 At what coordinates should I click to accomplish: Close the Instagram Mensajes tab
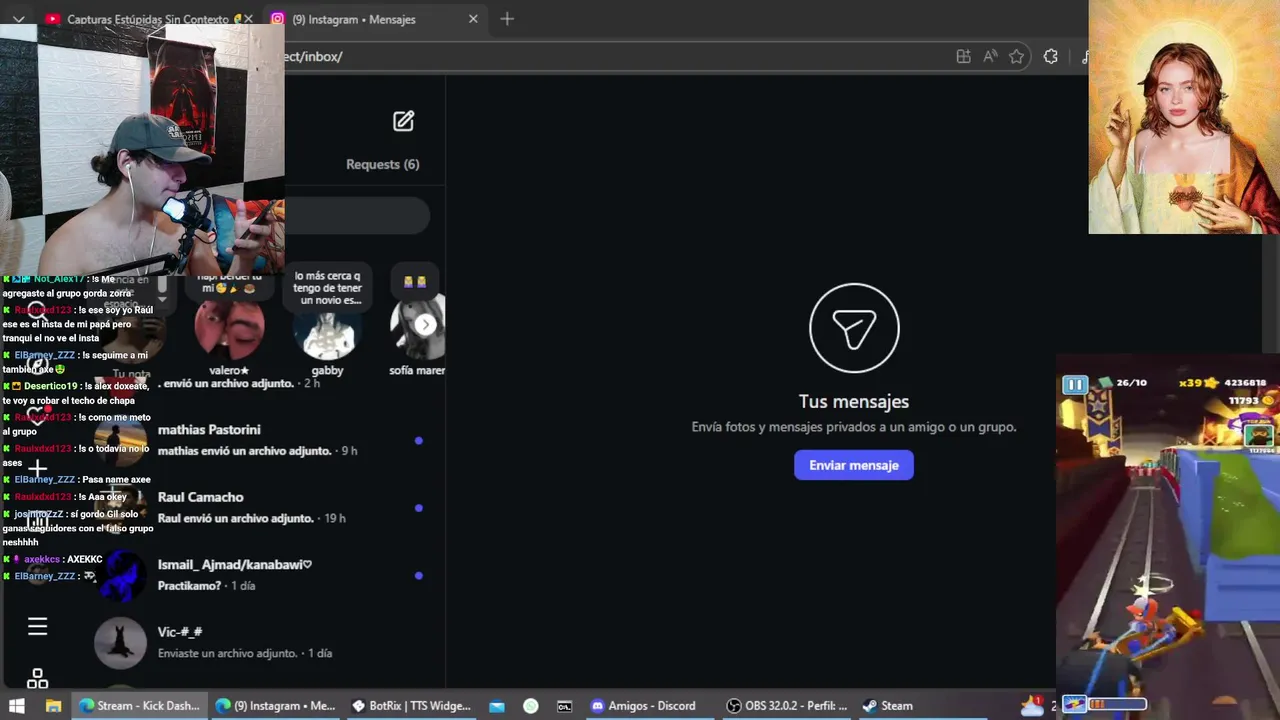point(473,19)
